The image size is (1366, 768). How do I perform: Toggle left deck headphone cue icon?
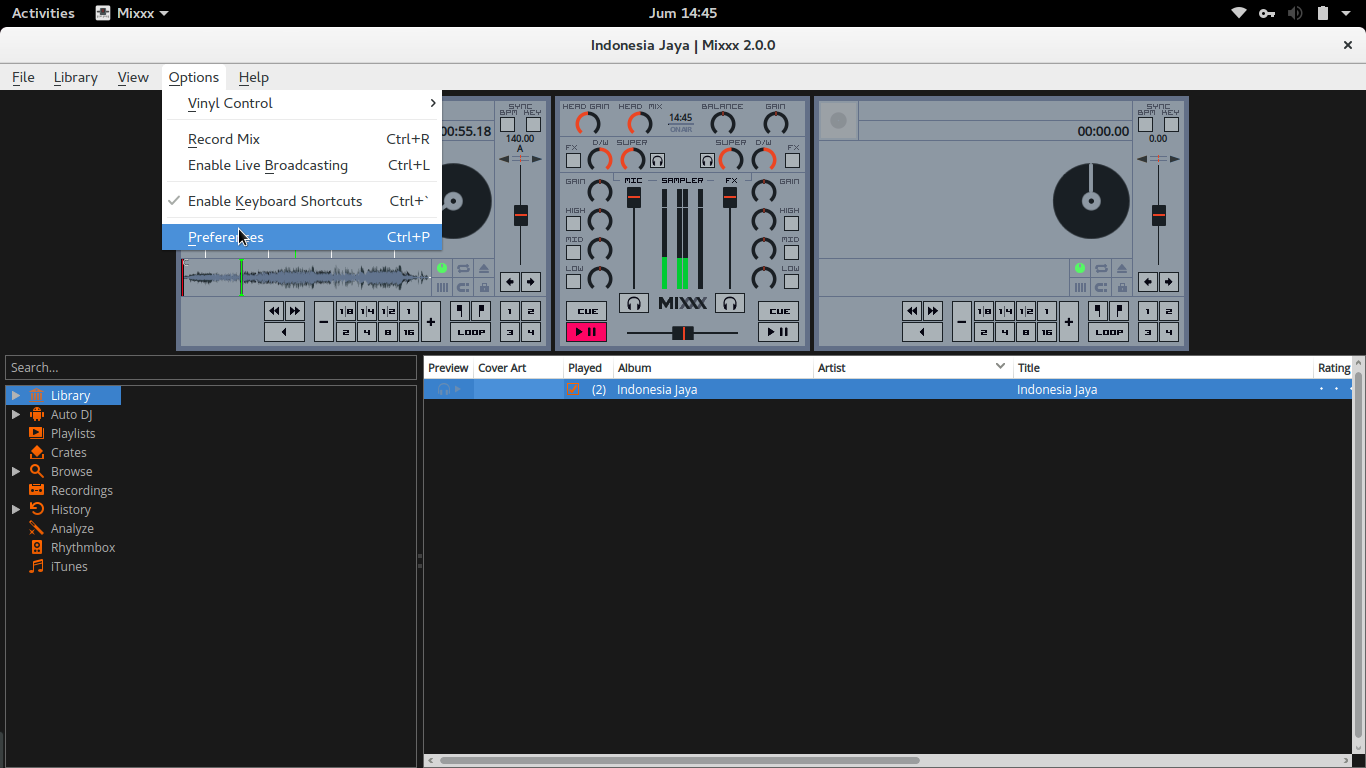633,303
